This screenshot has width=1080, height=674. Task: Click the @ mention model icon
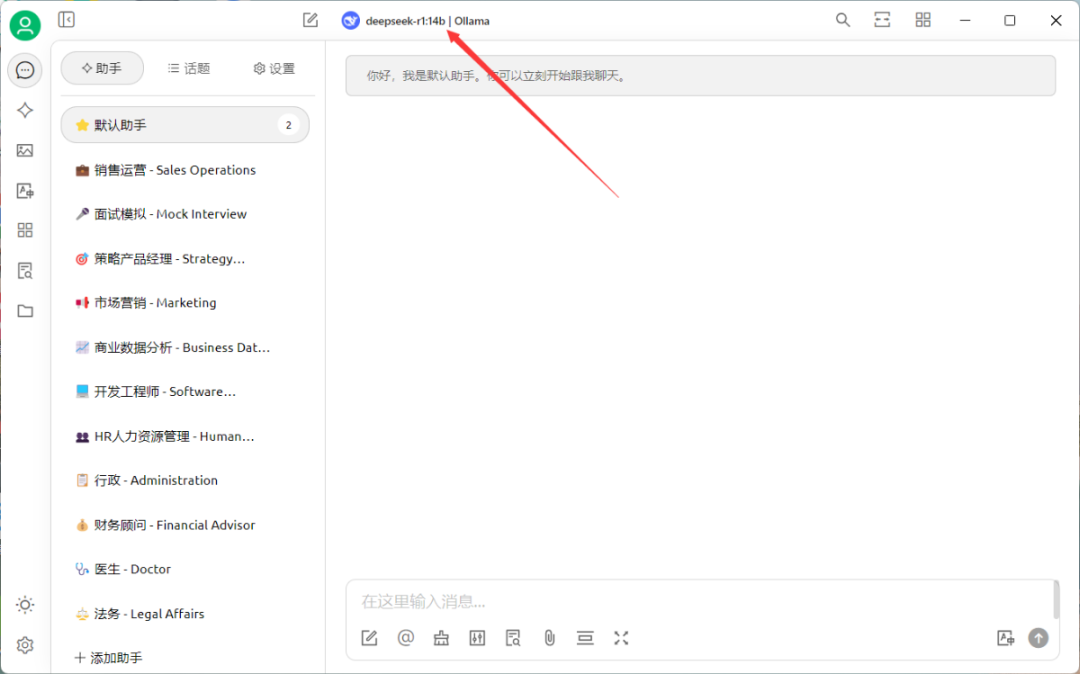coord(406,638)
